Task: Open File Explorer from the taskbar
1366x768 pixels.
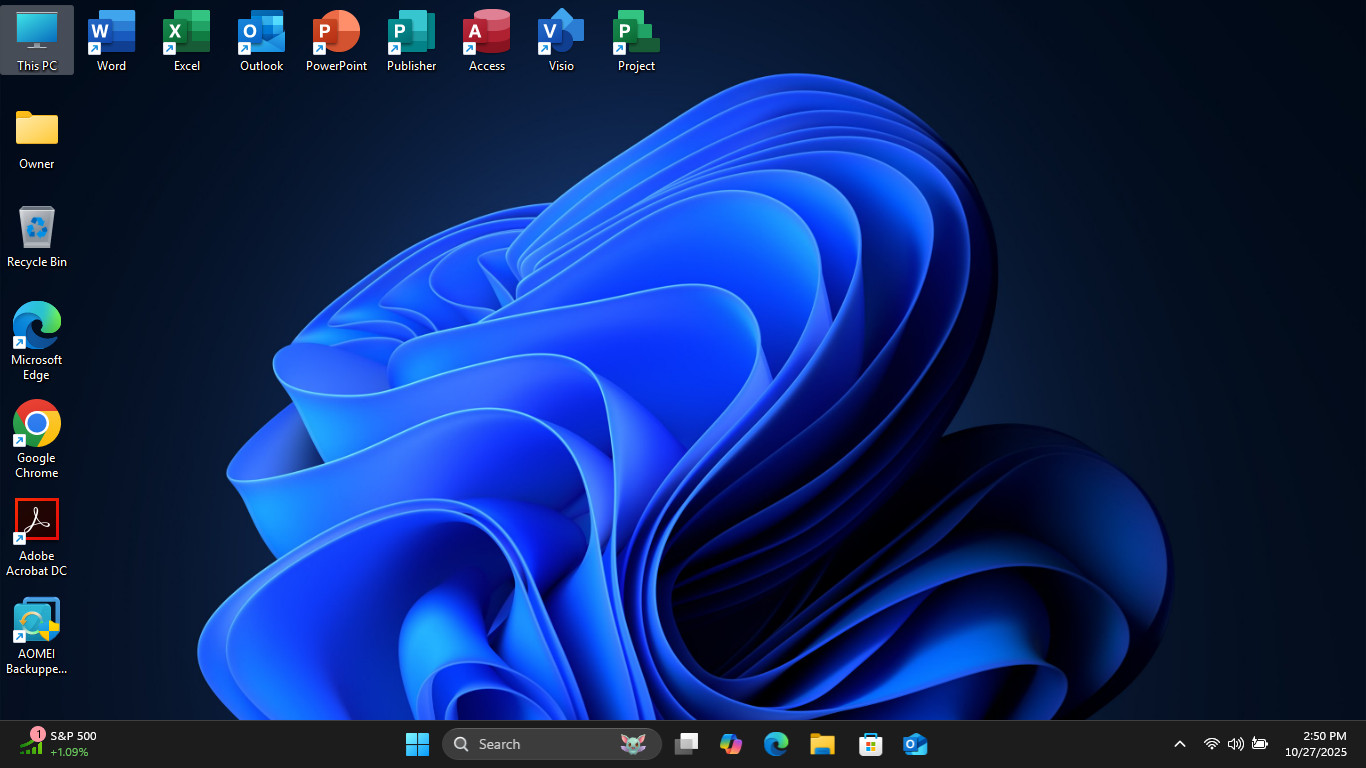Action: [x=822, y=744]
